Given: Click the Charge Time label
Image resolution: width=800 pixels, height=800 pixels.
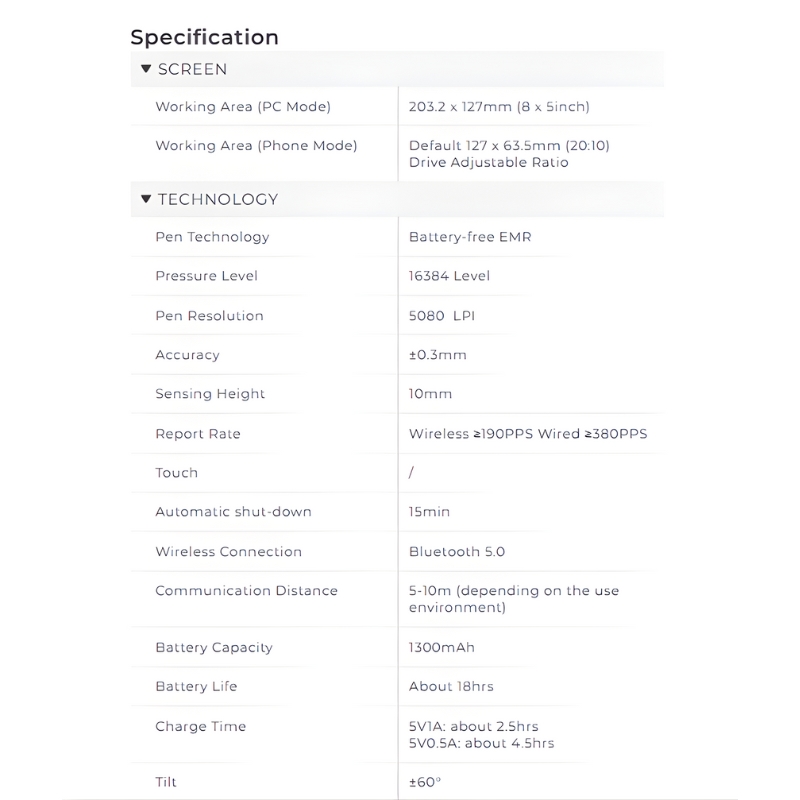Looking at the screenshot, I should pos(200,727).
